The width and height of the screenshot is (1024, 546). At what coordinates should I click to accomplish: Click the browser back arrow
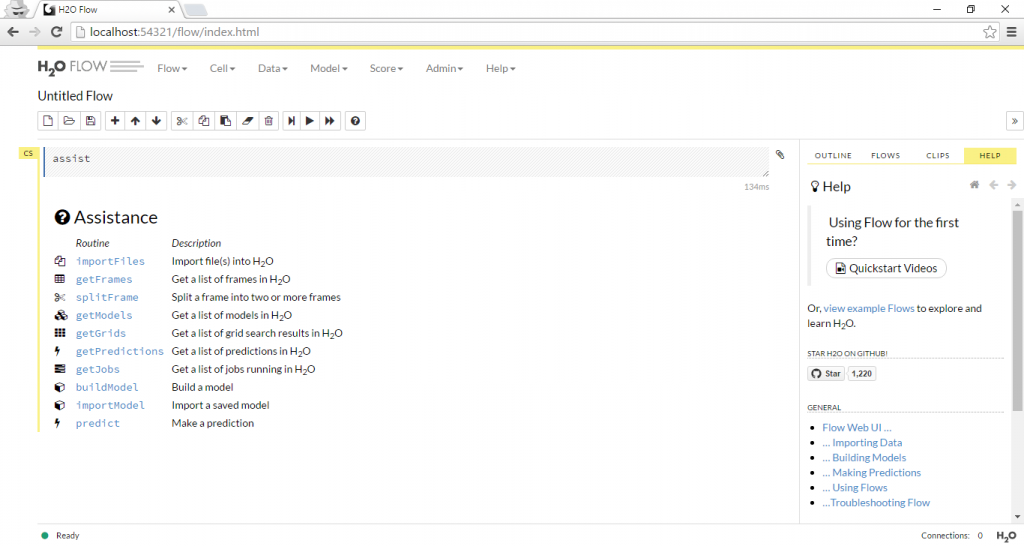(13, 31)
